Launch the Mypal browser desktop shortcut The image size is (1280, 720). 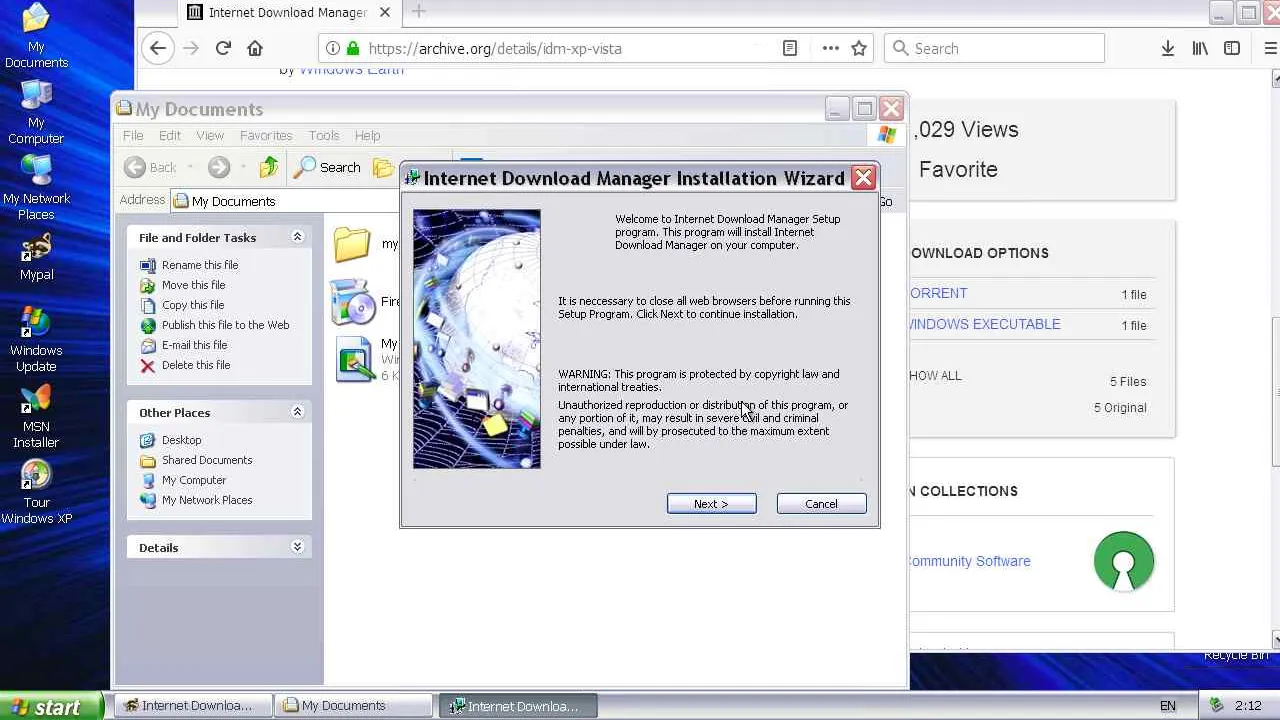[x=36, y=257]
